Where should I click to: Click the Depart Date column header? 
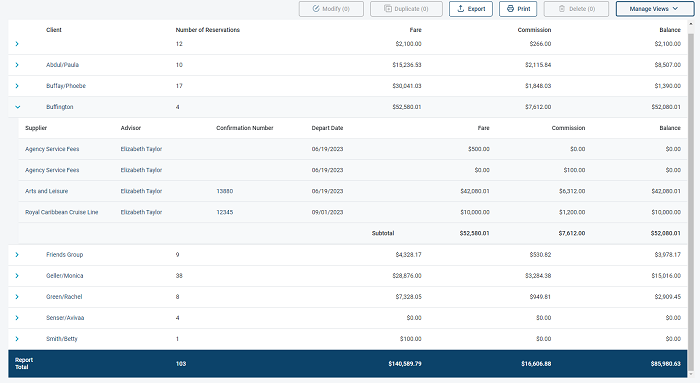click(327, 128)
